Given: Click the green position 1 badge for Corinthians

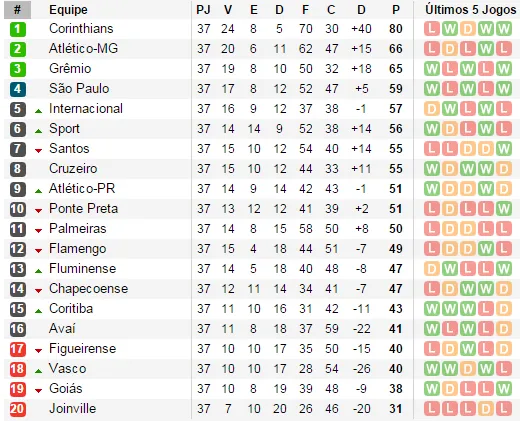Looking at the screenshot, I should (x=17, y=29).
